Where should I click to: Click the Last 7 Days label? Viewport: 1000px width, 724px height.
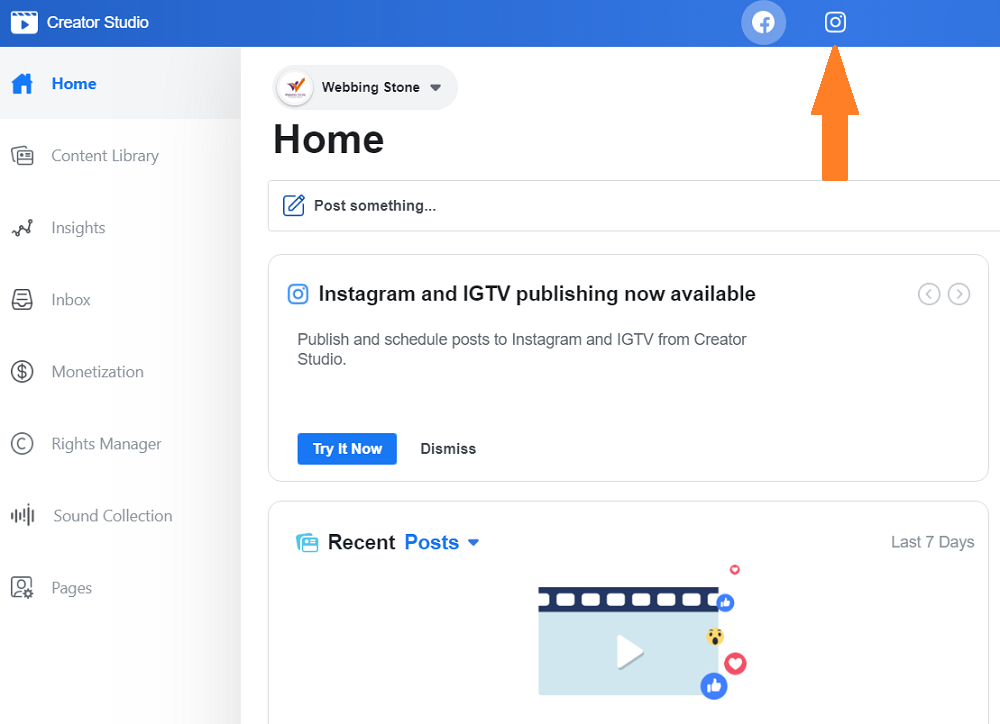[932, 542]
